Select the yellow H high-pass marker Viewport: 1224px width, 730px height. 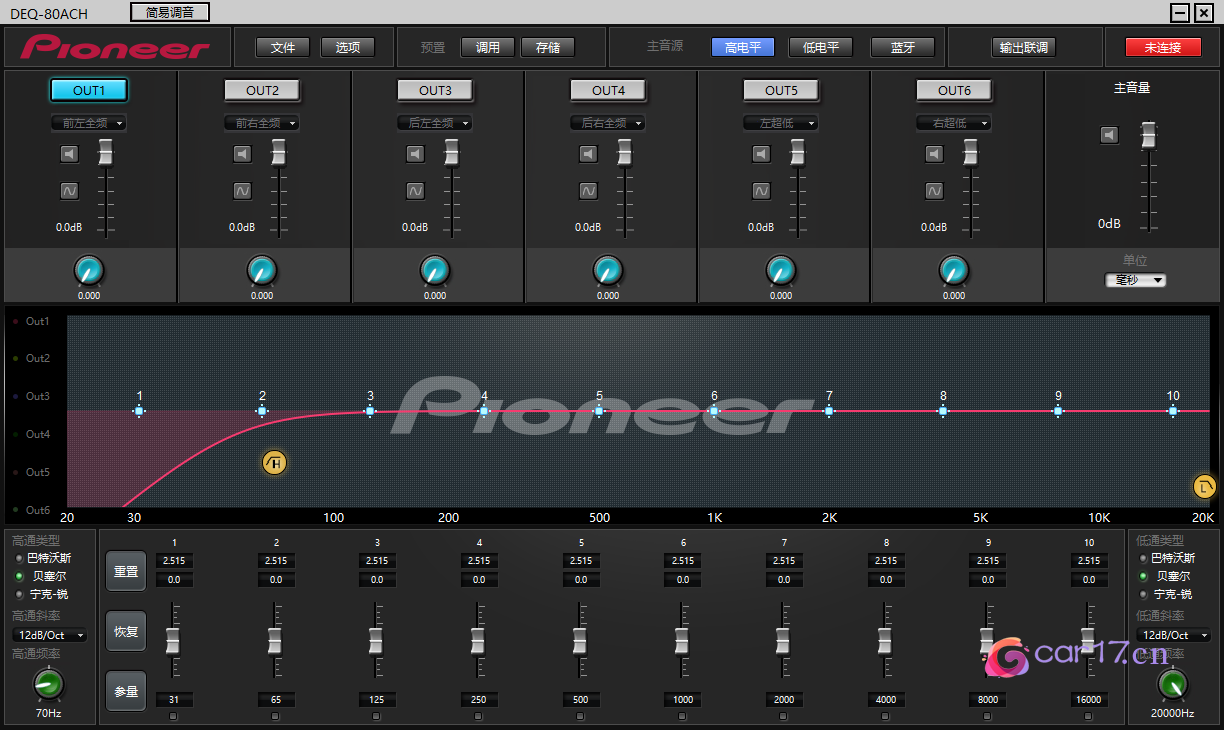point(274,462)
